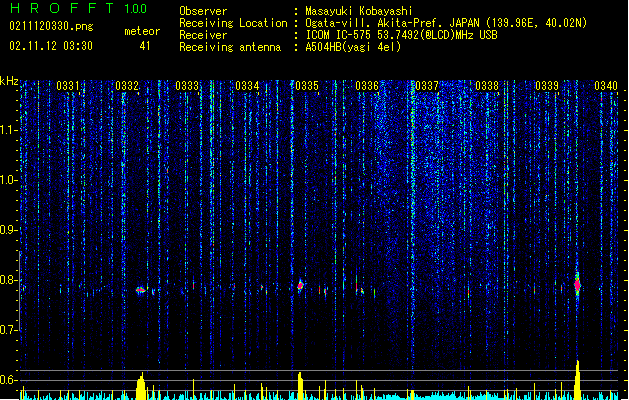Click the 0336 time marker
Screen dimensions: 629x400
(x=367, y=86)
